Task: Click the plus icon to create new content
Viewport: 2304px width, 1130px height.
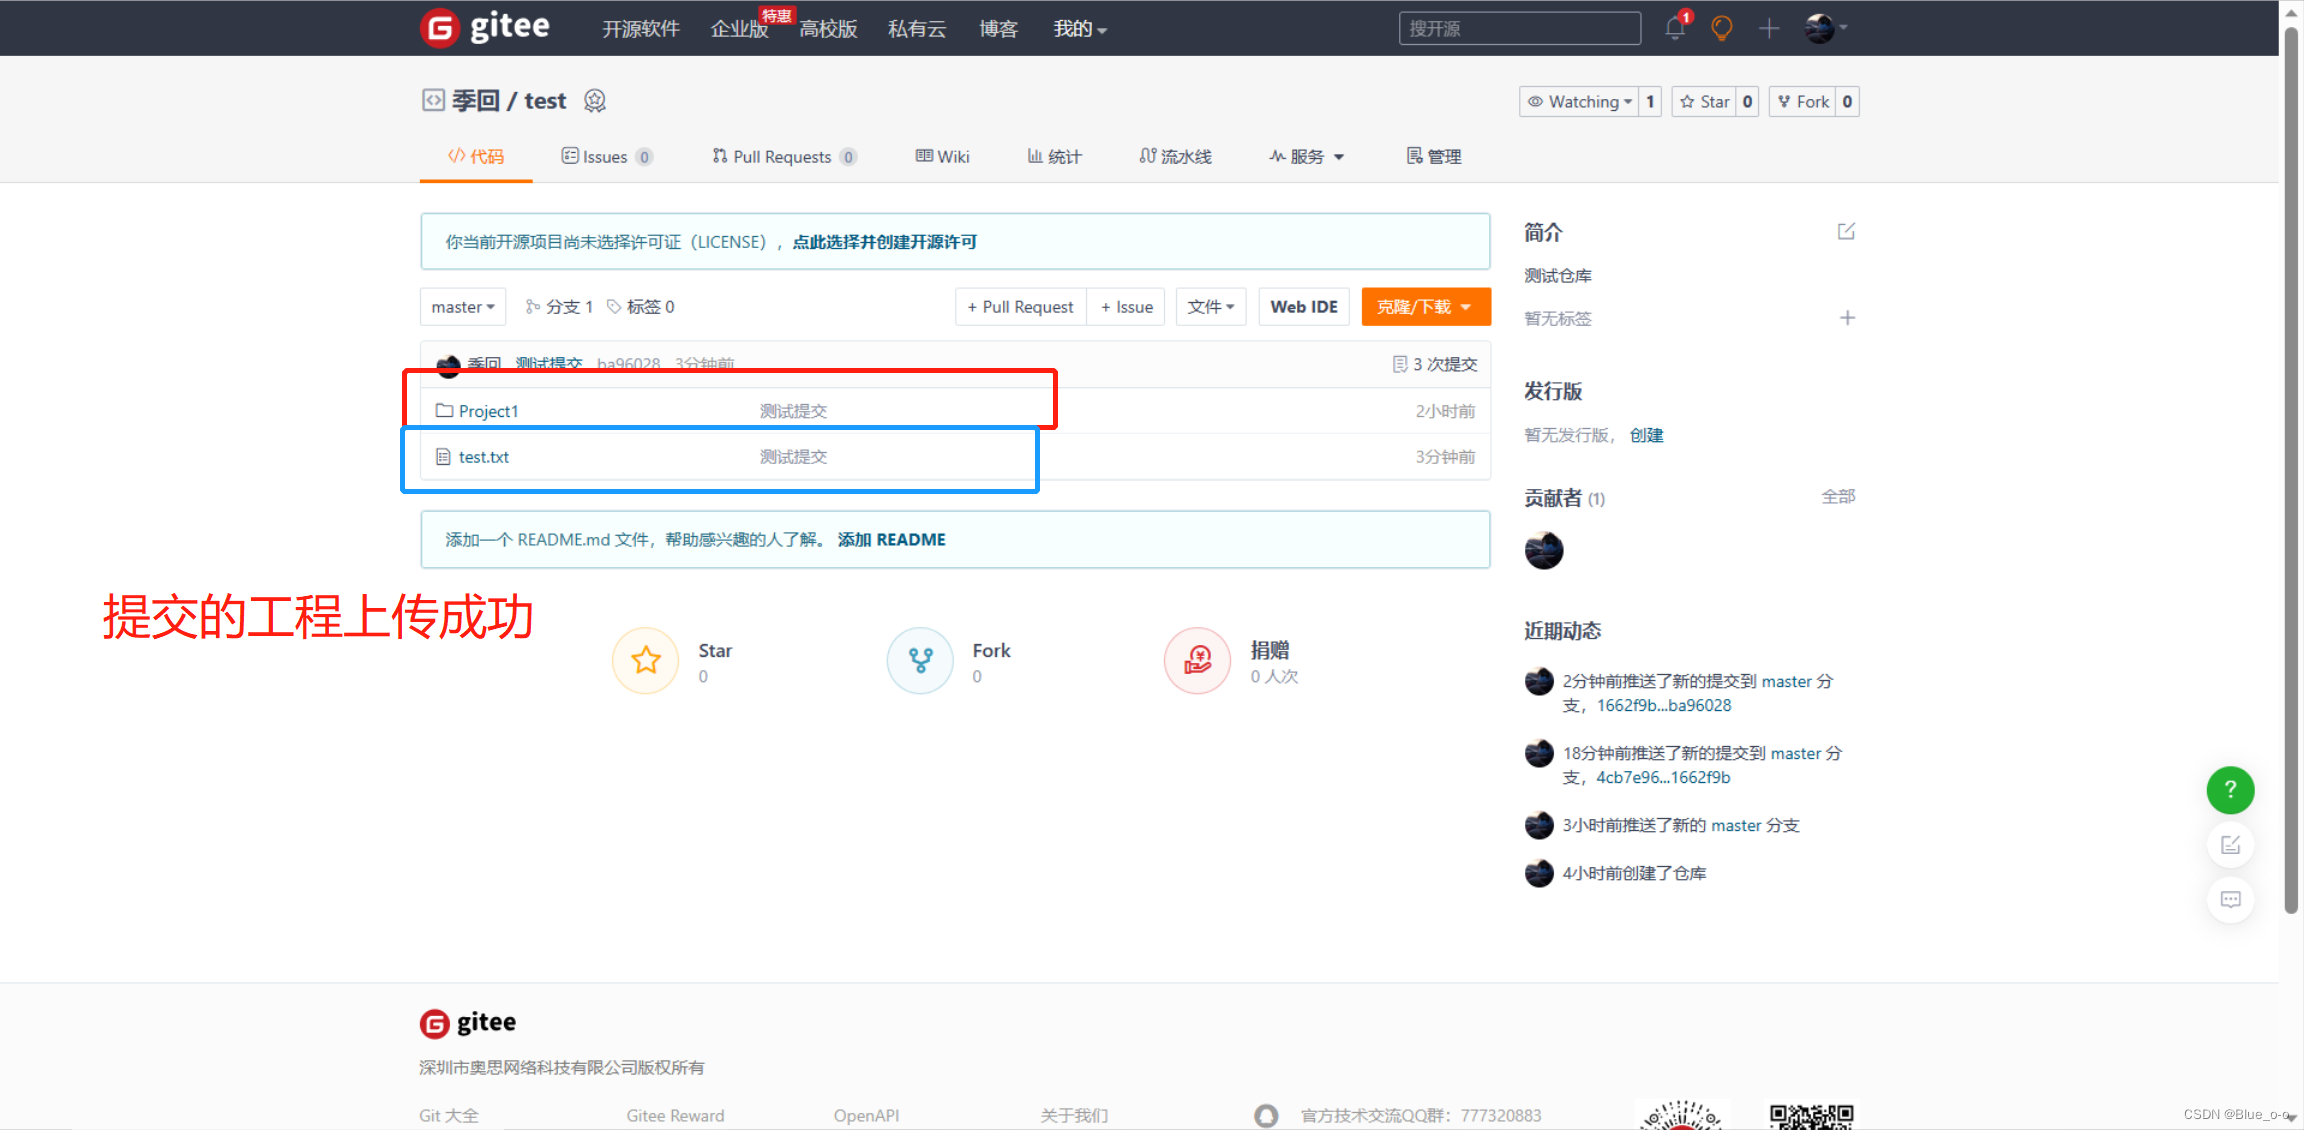Action: (x=1768, y=28)
